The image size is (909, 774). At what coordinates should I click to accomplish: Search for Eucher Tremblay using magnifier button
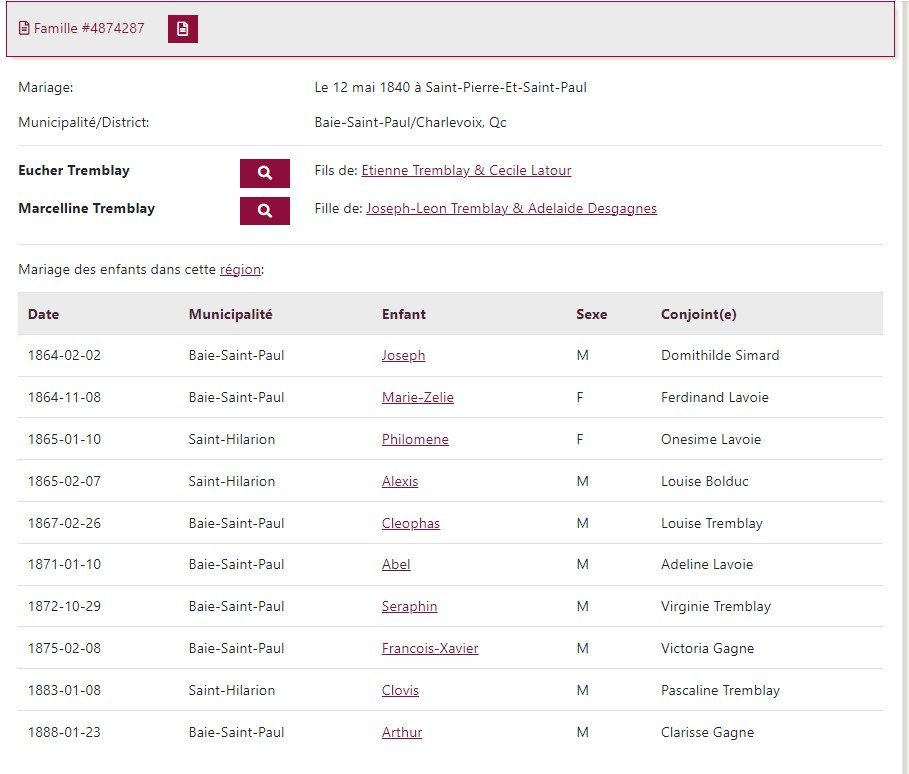(x=265, y=173)
